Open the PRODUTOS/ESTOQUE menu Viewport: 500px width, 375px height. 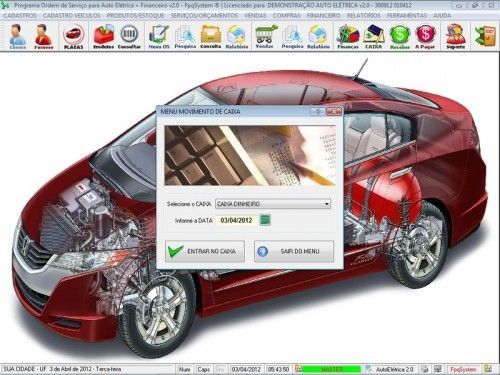point(135,16)
